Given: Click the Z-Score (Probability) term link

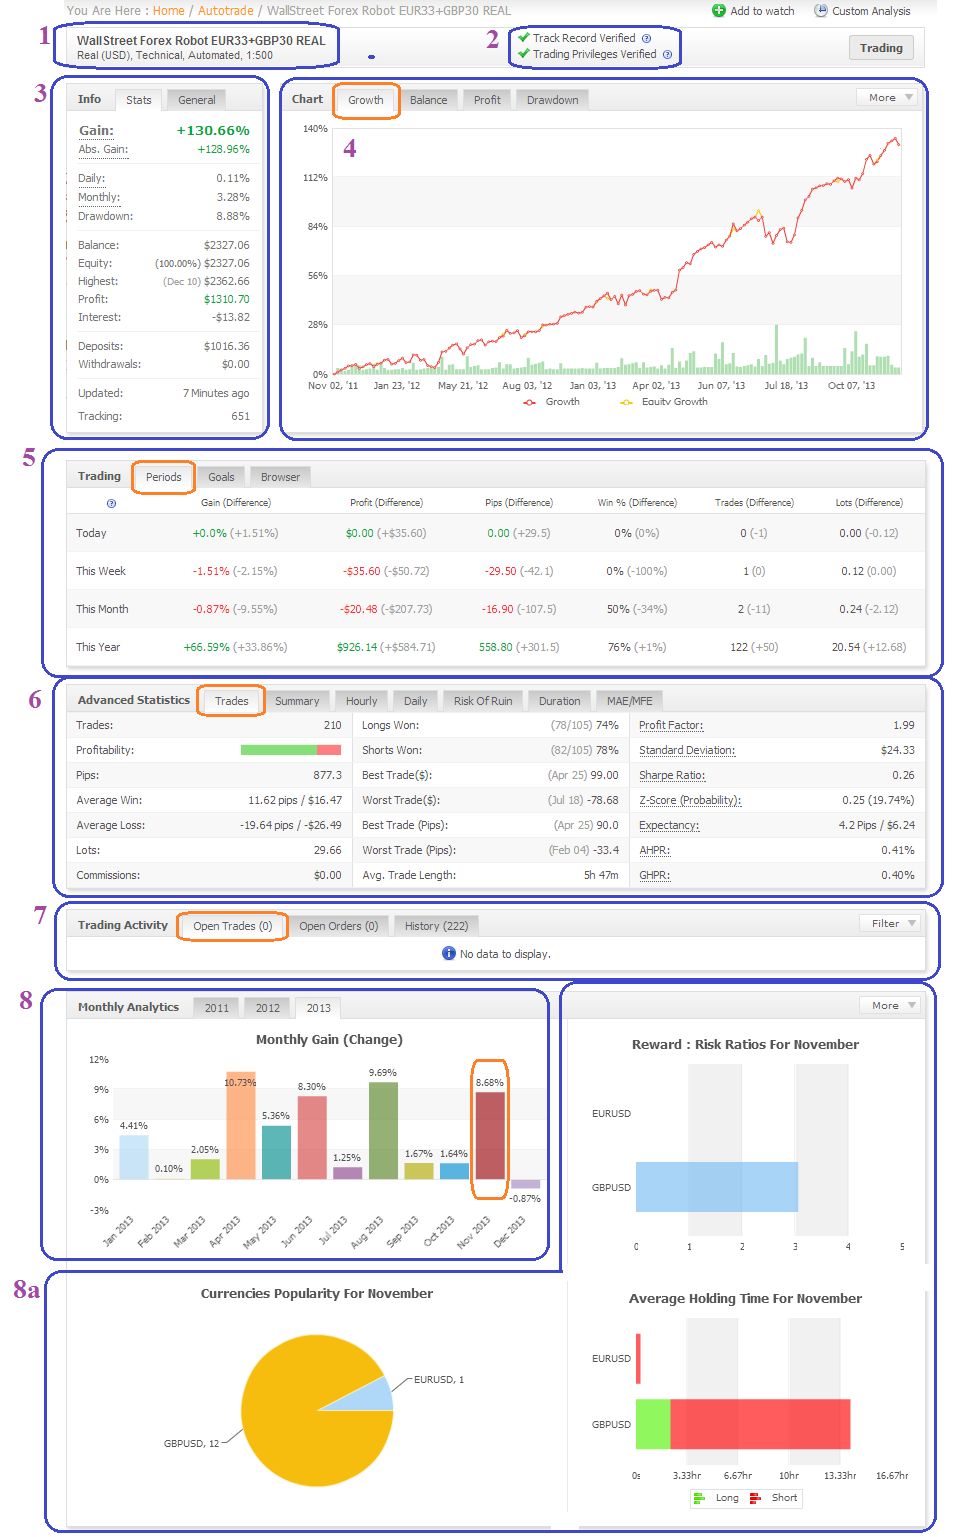Looking at the screenshot, I should (690, 800).
